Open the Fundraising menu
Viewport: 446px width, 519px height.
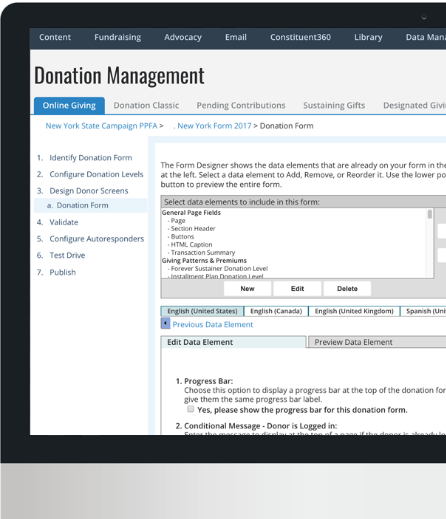pos(117,37)
